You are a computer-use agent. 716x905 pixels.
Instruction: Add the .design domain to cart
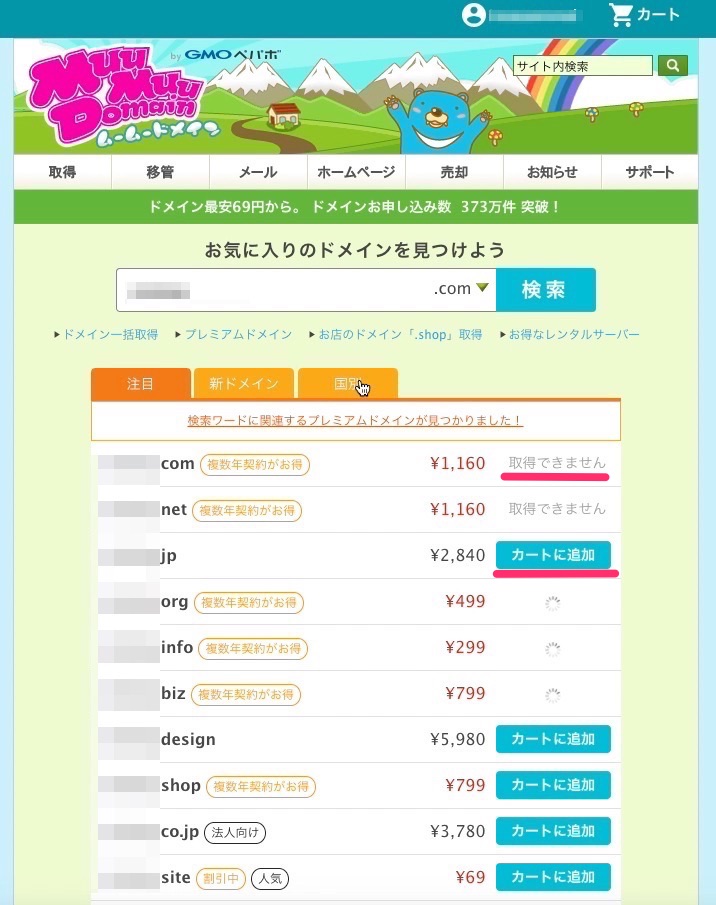[x=553, y=739]
